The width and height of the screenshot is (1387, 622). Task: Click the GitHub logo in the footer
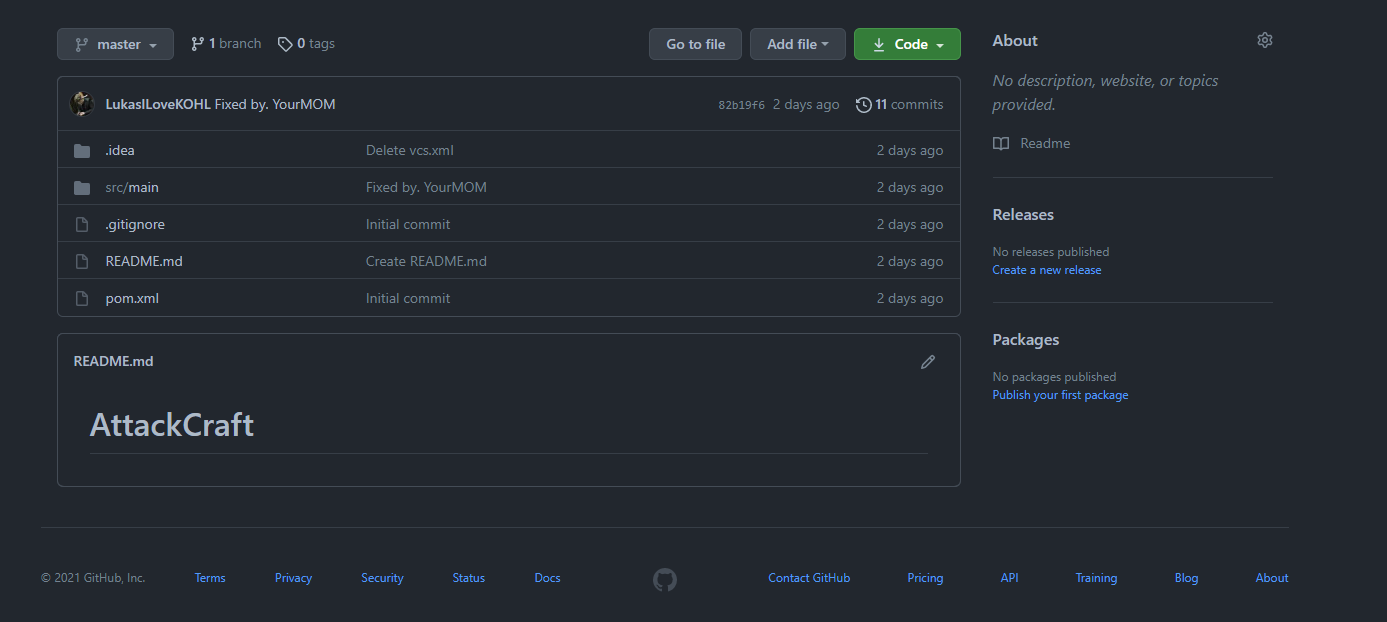(x=664, y=579)
